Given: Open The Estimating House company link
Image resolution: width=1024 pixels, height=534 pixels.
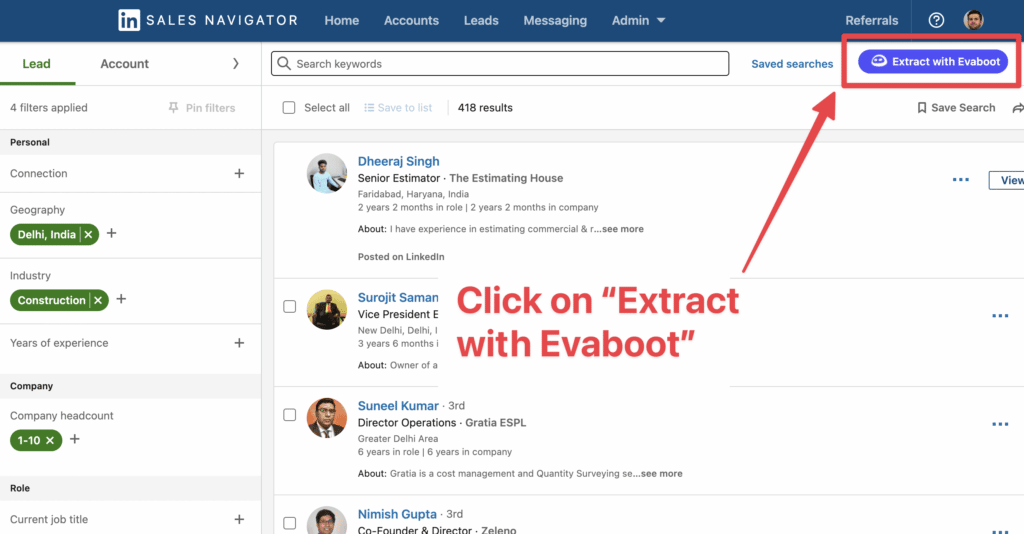Looking at the screenshot, I should 506,178.
